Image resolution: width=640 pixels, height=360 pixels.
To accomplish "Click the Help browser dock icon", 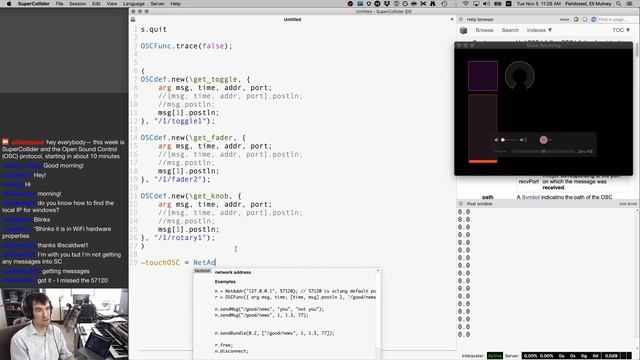I will coord(461,19).
